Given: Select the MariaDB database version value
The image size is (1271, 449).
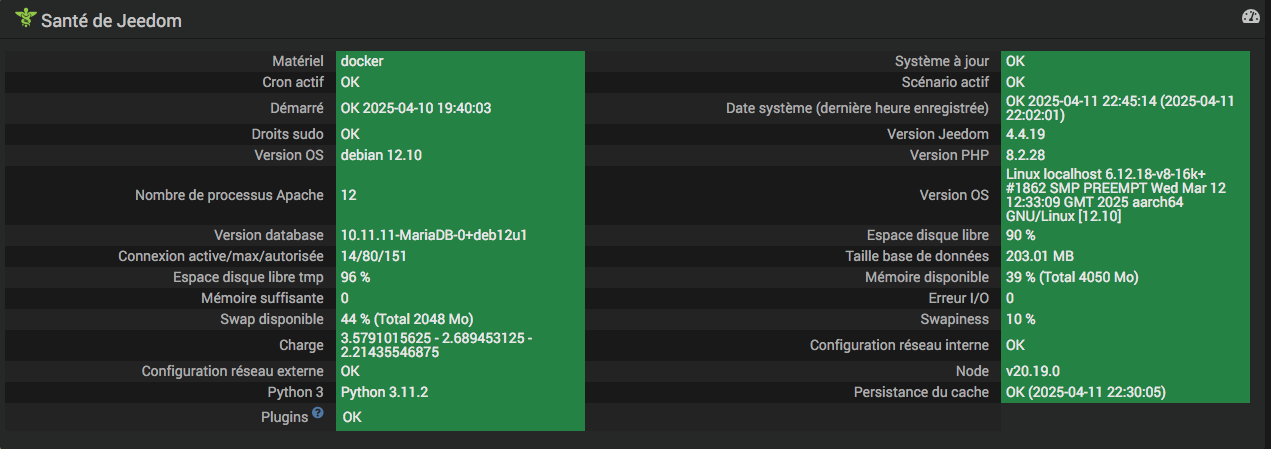Looking at the screenshot, I should click(433, 235).
